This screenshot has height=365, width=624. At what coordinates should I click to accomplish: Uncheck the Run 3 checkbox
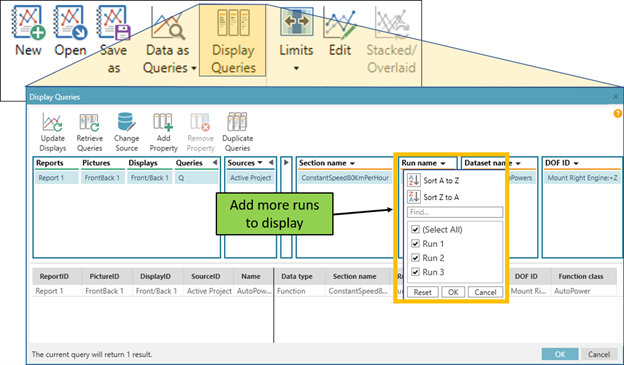(415, 272)
